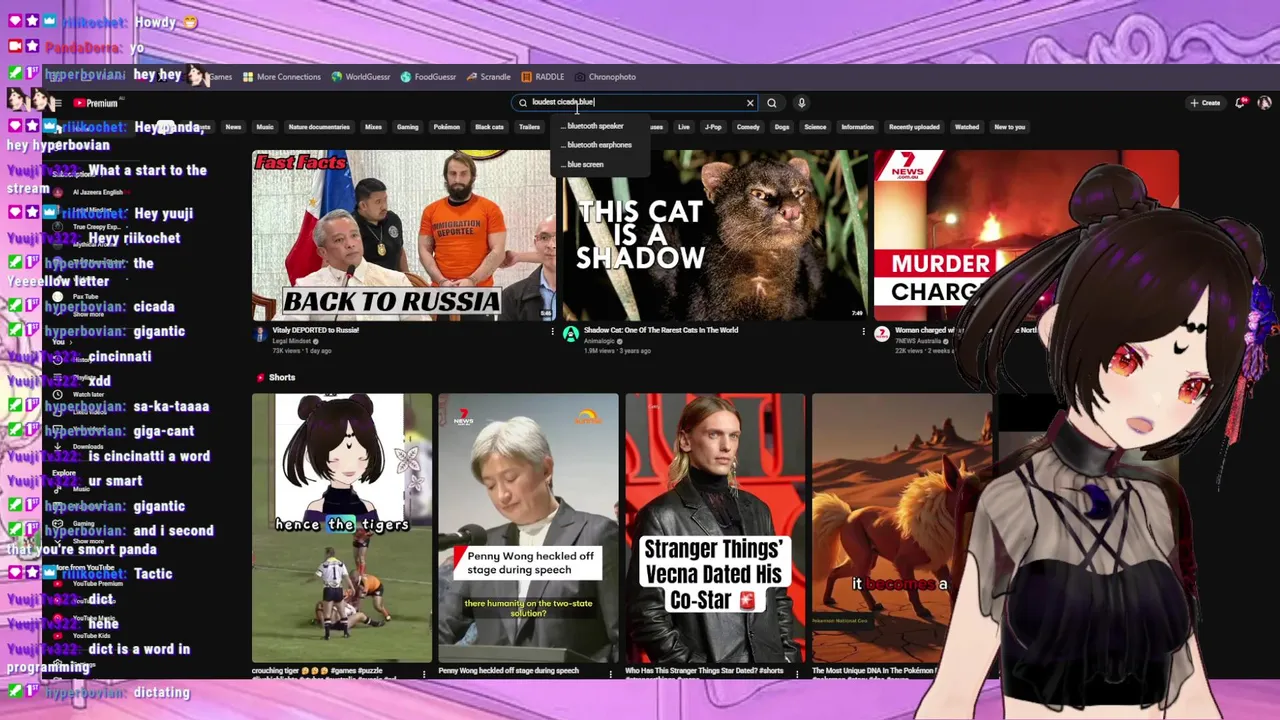Open the Shadow Cat video title
The height and width of the screenshot is (720, 1280).
coord(661,330)
